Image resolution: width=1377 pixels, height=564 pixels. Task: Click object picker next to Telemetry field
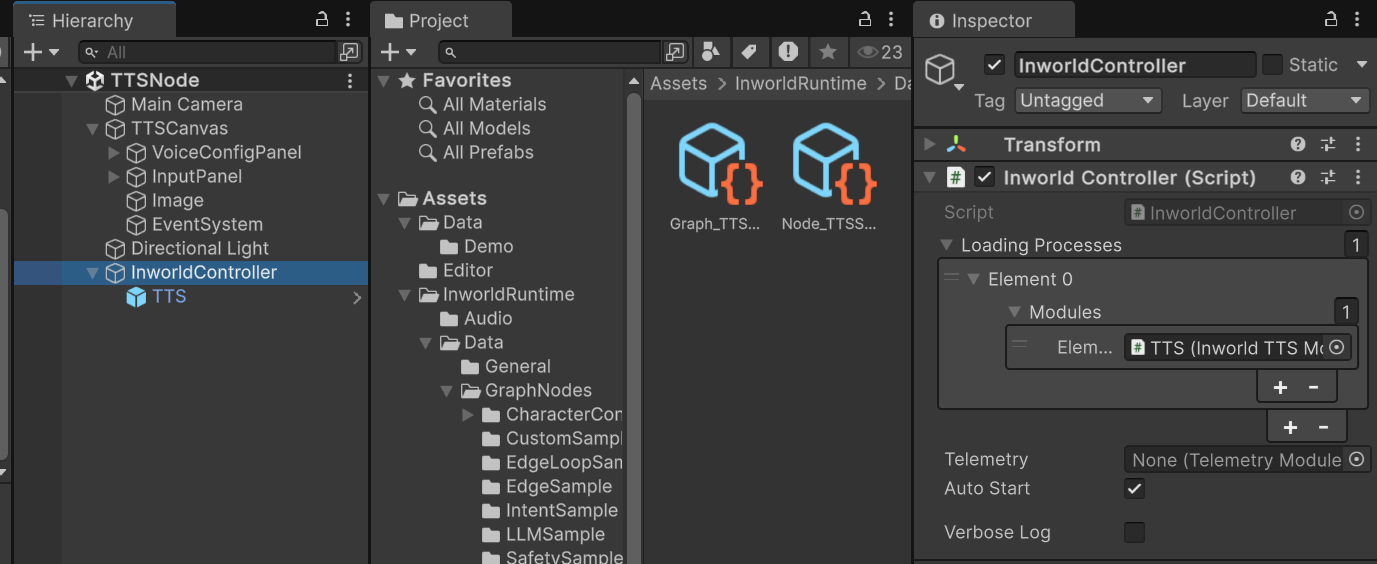[x=1356, y=460]
